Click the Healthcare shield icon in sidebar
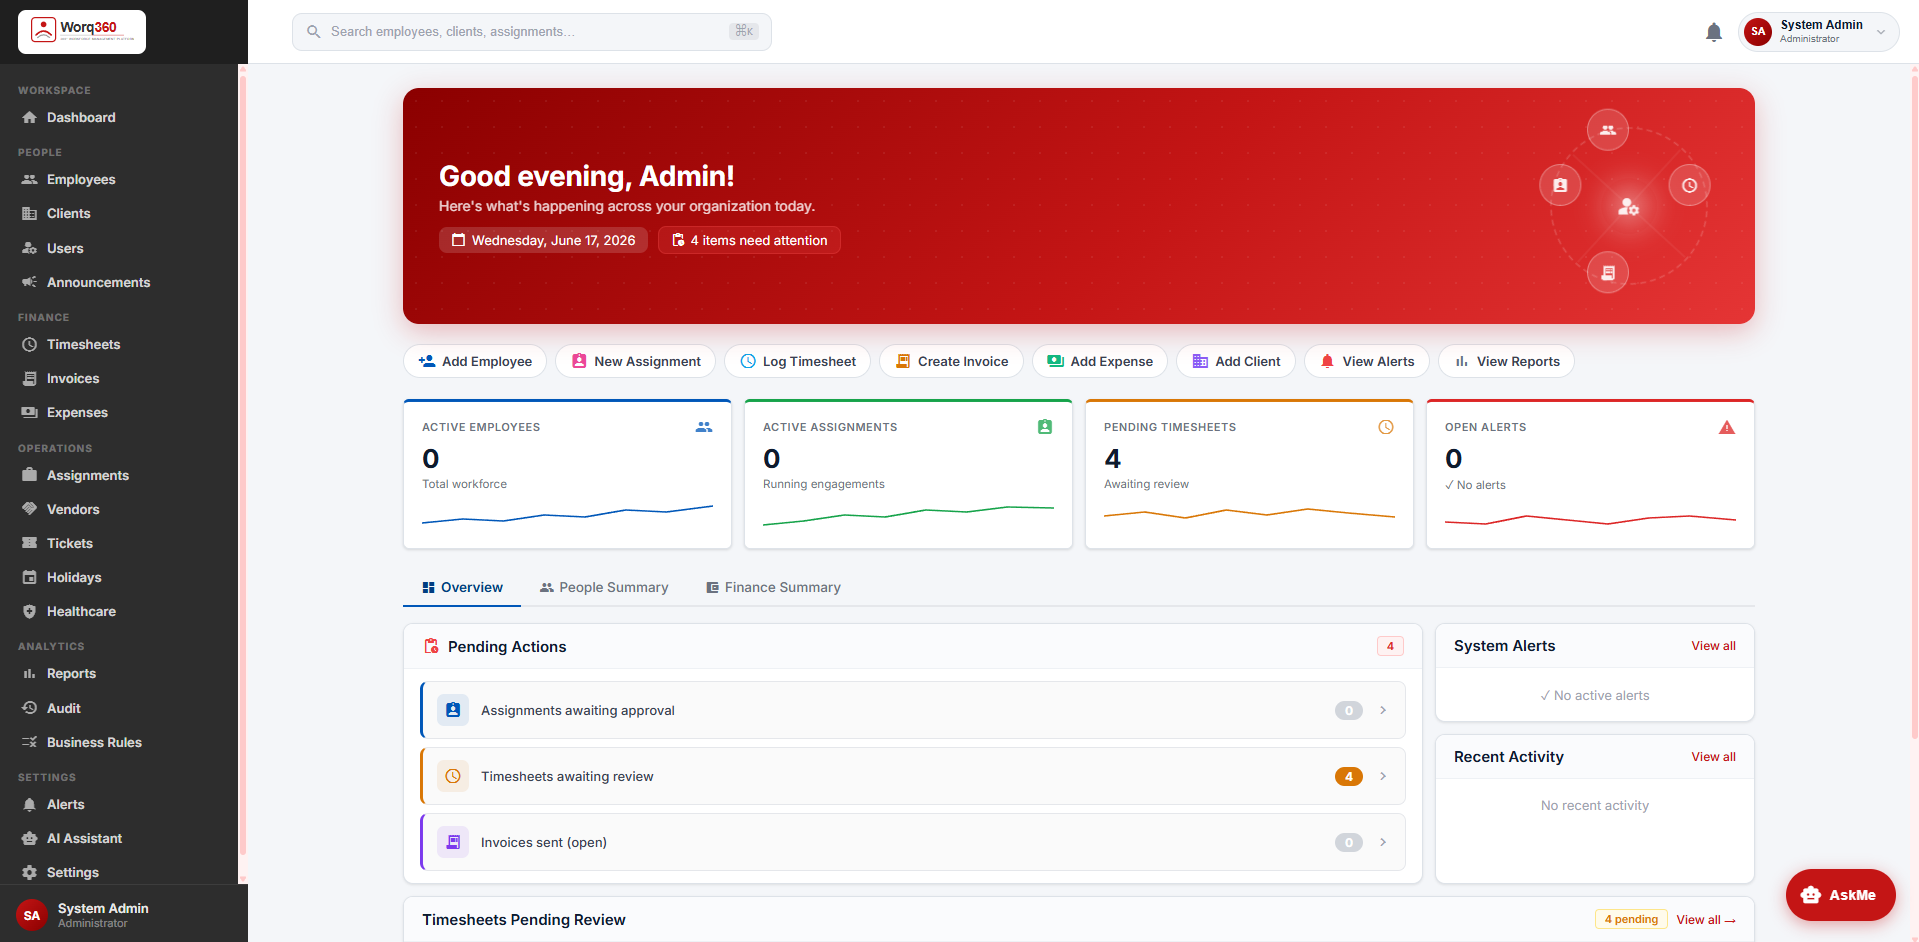 [x=30, y=612]
